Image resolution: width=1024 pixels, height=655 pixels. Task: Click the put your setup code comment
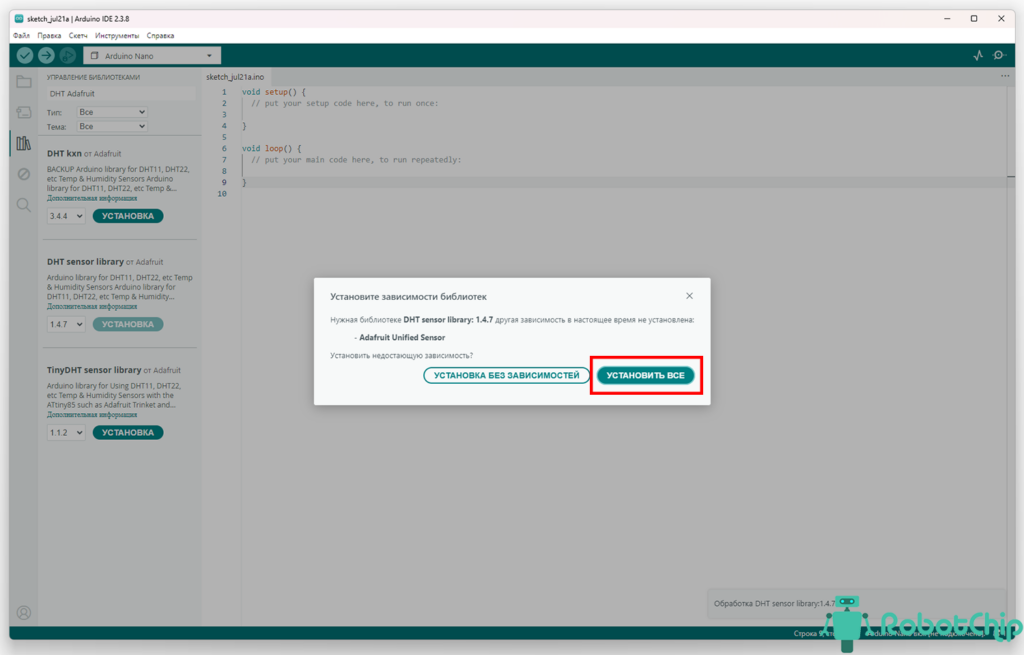[x=345, y=103]
